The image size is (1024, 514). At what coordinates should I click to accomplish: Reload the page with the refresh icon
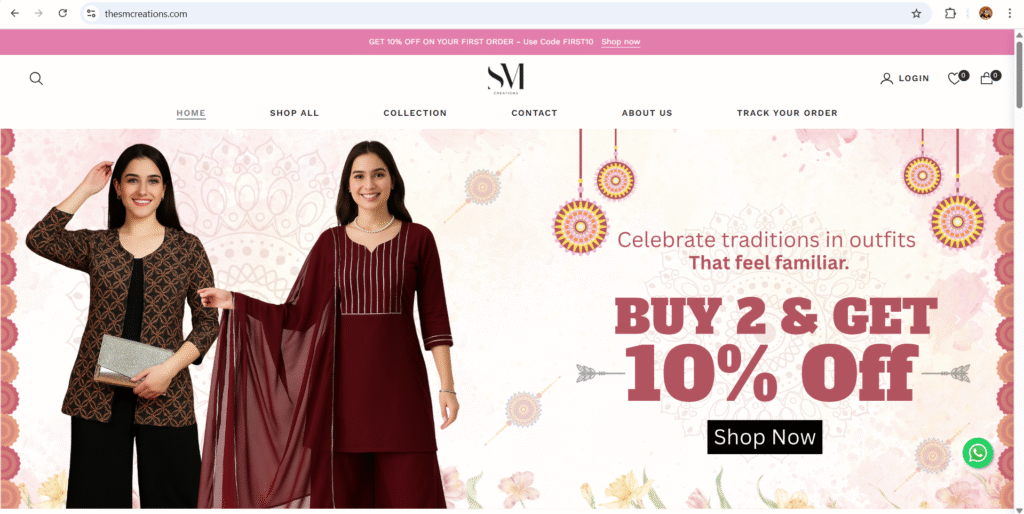point(63,13)
